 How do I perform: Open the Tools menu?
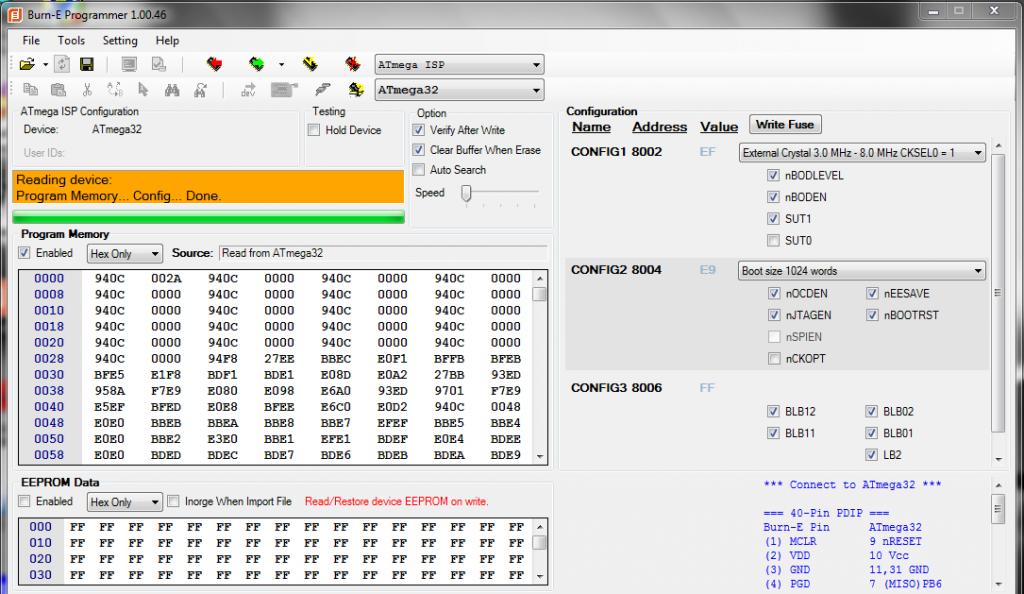point(71,41)
